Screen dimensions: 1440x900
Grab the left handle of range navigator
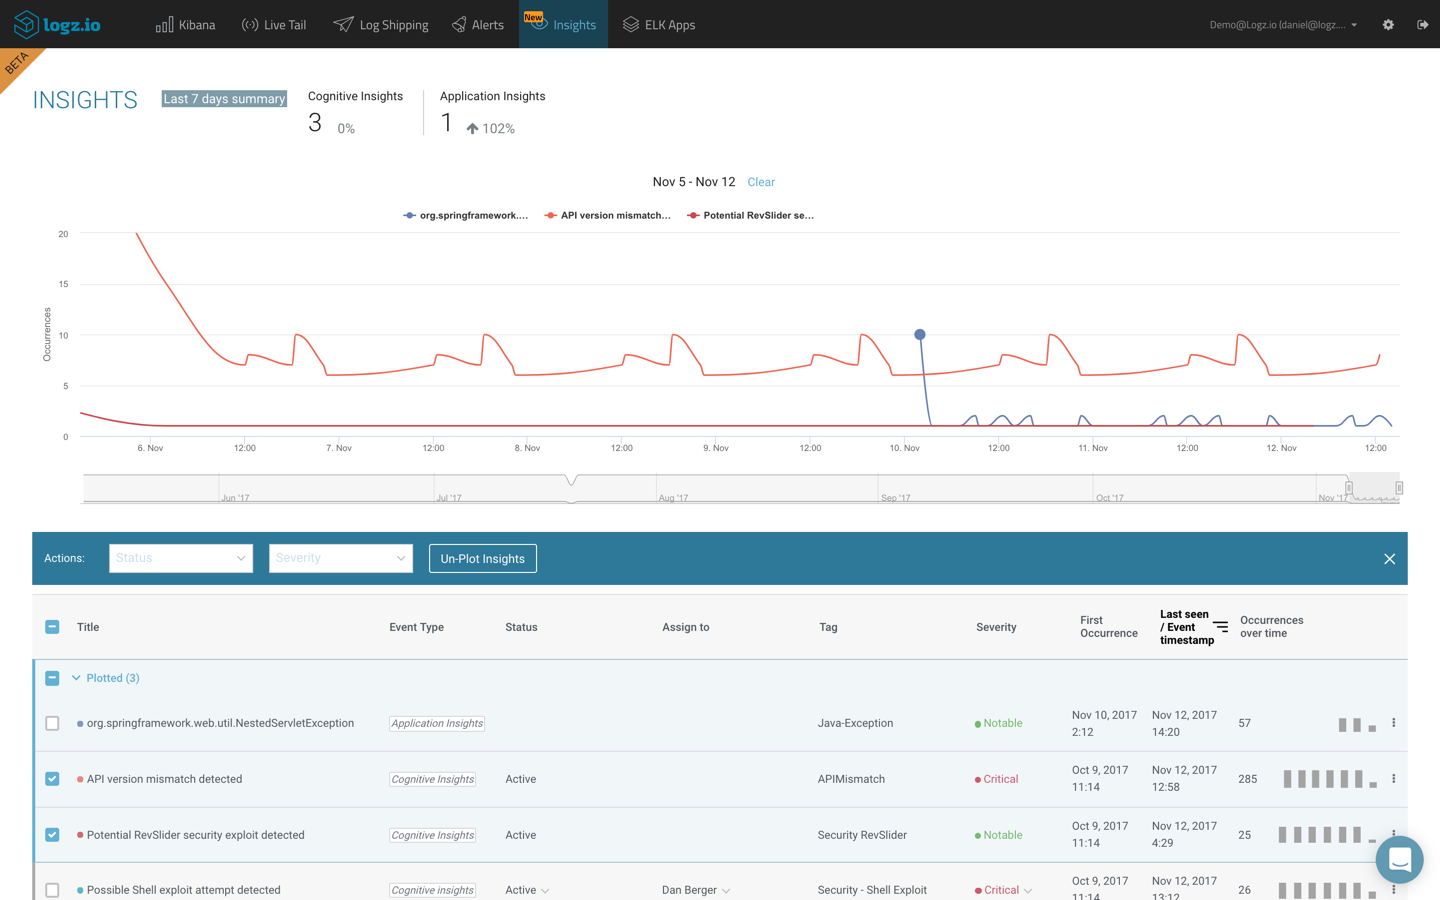point(1349,488)
